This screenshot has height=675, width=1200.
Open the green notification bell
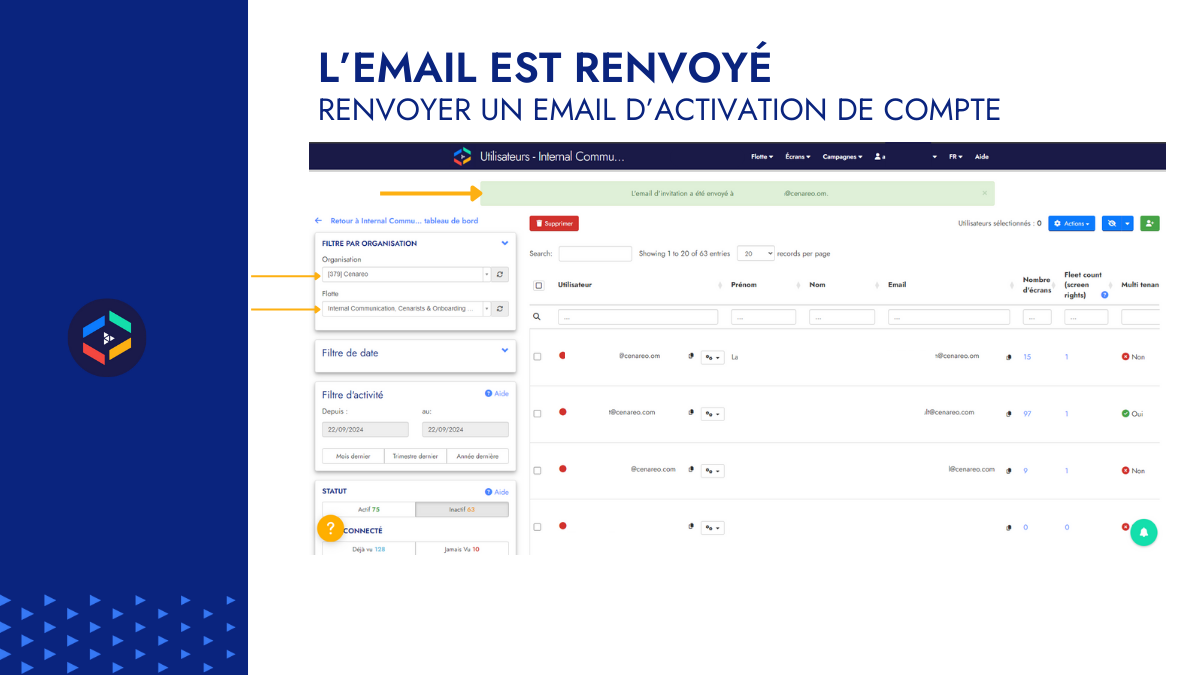1144,532
